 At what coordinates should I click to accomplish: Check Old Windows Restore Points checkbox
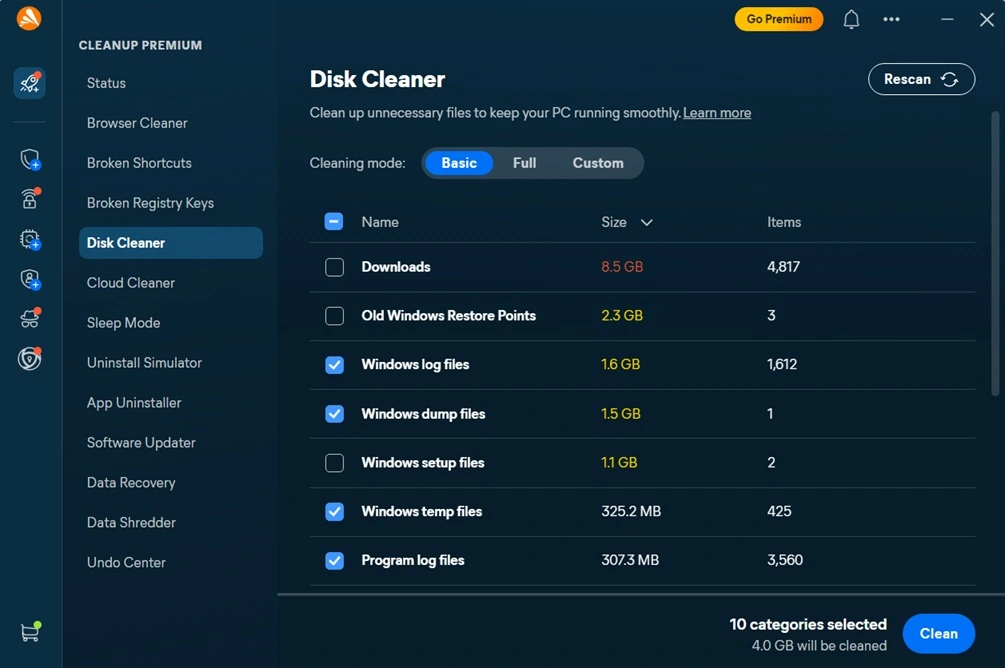click(334, 315)
